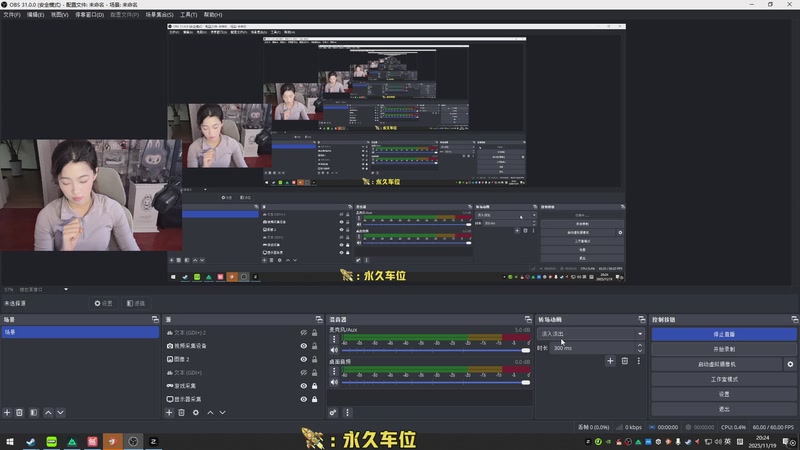The width and height of the screenshot is (800, 450).
Task: Open scene filters icon in Scenes panel
Action: point(34,412)
